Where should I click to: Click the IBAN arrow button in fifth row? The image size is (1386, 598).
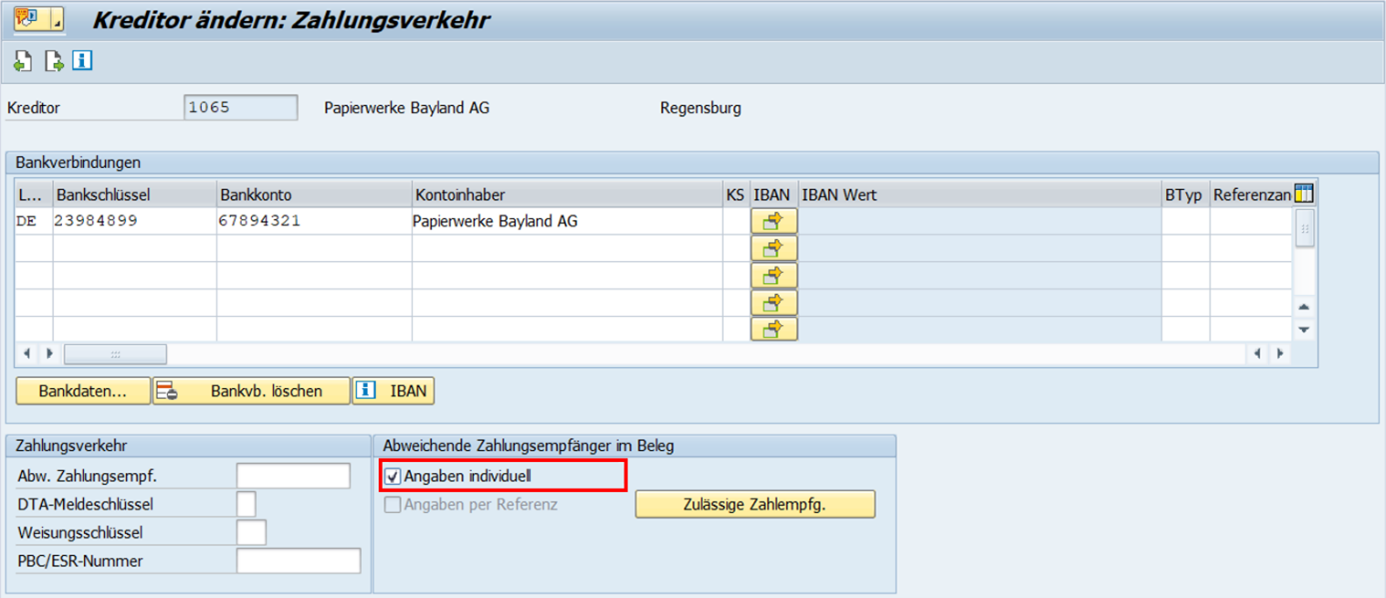pos(773,329)
